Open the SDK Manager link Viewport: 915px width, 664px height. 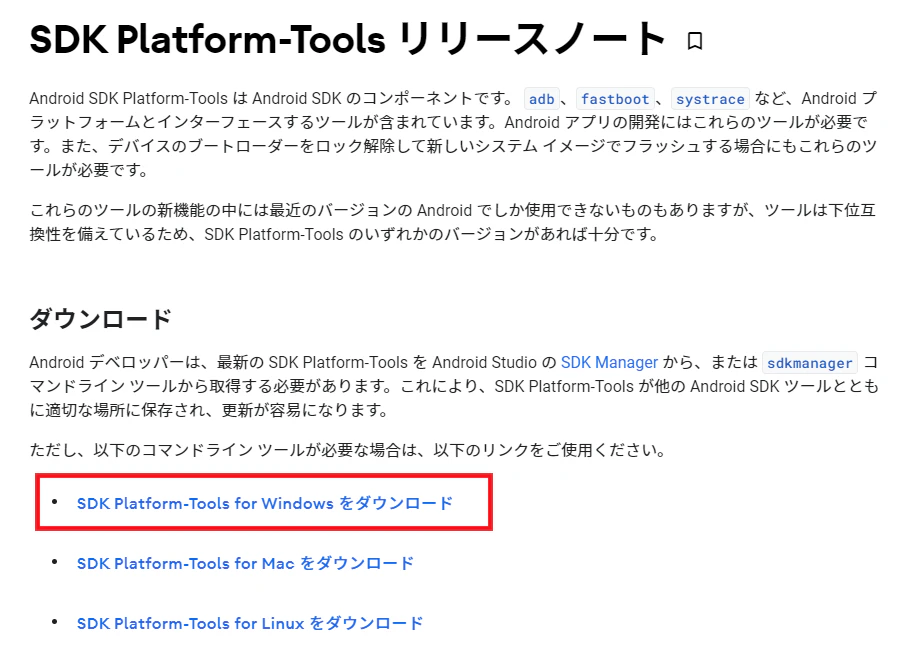[609, 362]
